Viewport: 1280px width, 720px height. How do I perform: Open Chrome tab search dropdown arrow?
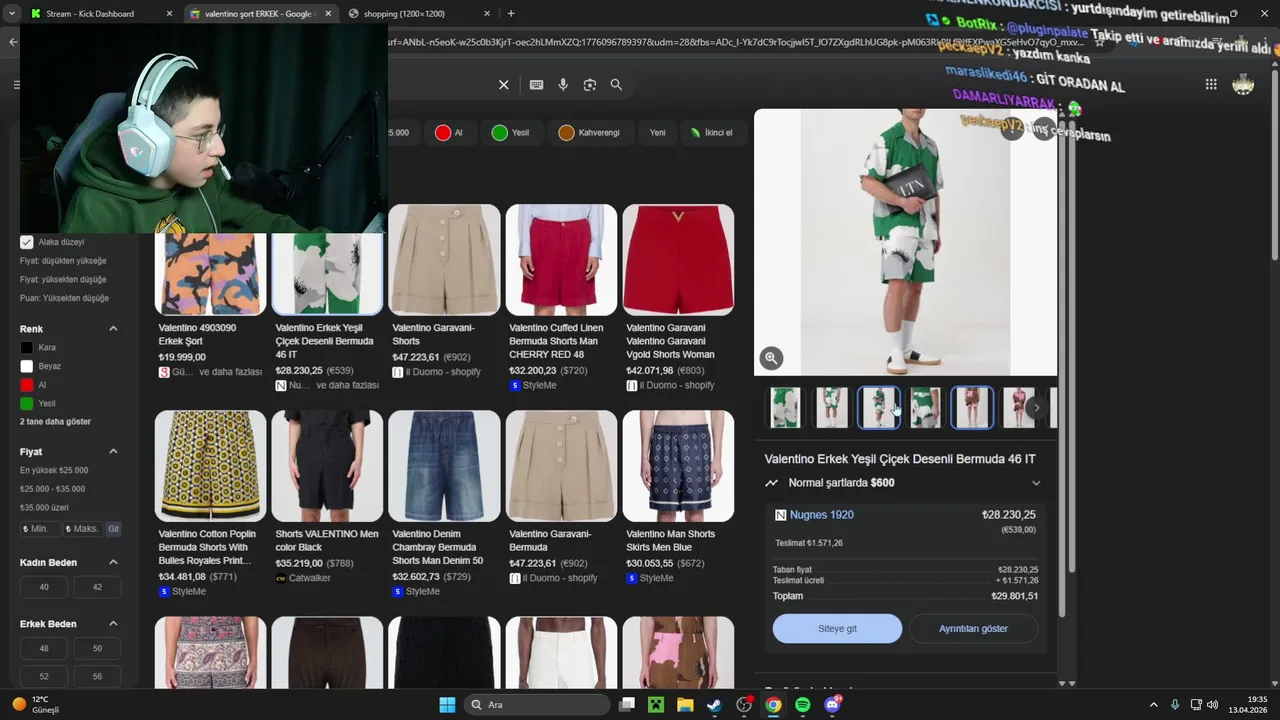pyautogui.click(x=12, y=14)
